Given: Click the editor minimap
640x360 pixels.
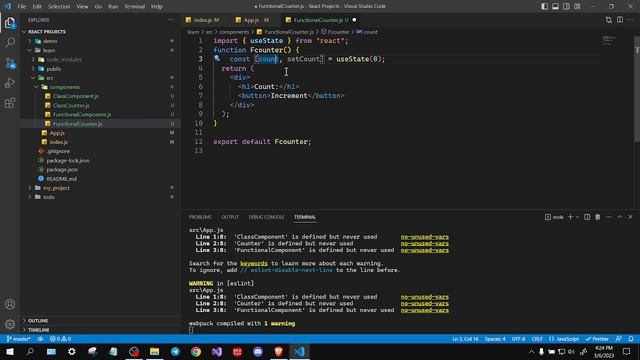Looking at the screenshot, I should tap(609, 40).
